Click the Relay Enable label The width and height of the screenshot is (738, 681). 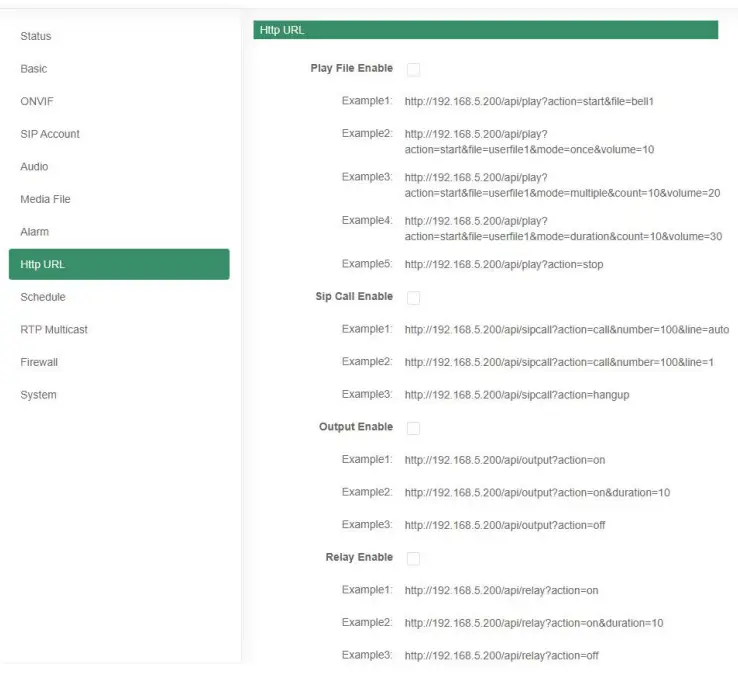pyautogui.click(x=359, y=557)
